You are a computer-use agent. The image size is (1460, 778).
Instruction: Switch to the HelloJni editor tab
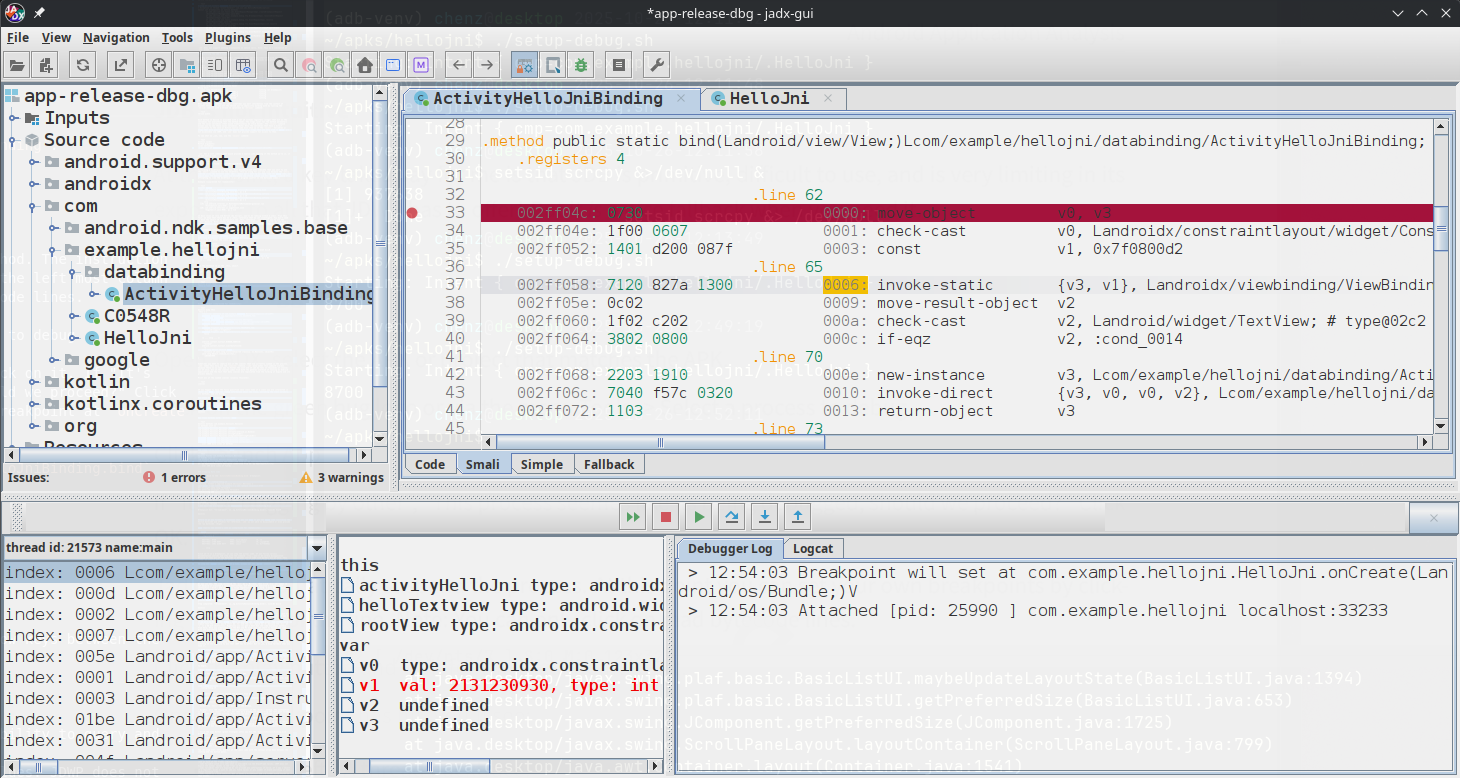click(768, 99)
